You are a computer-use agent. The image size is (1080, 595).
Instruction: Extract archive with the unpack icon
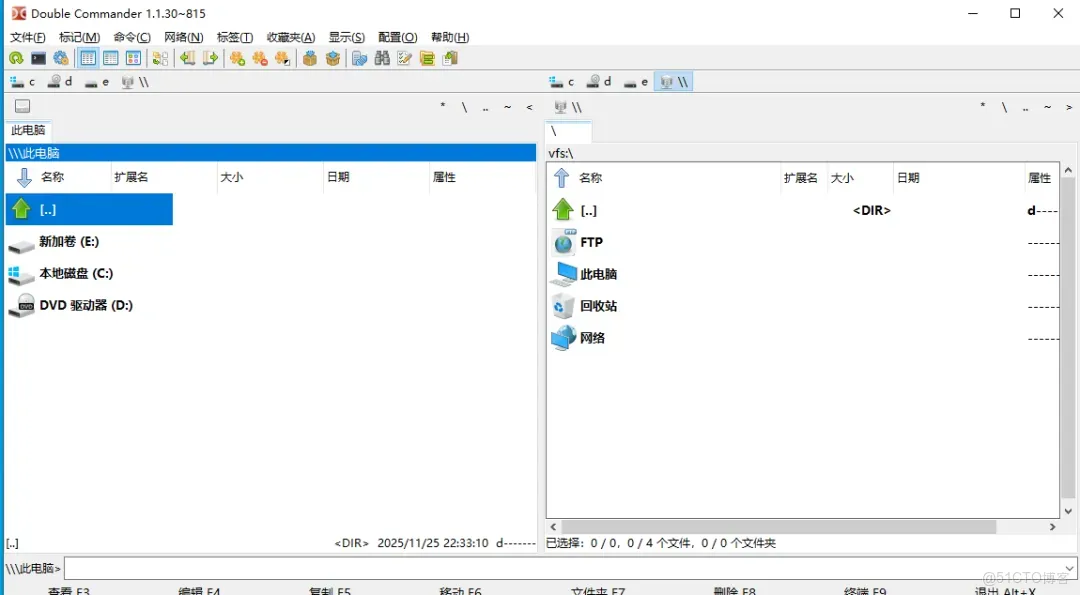click(x=333, y=58)
